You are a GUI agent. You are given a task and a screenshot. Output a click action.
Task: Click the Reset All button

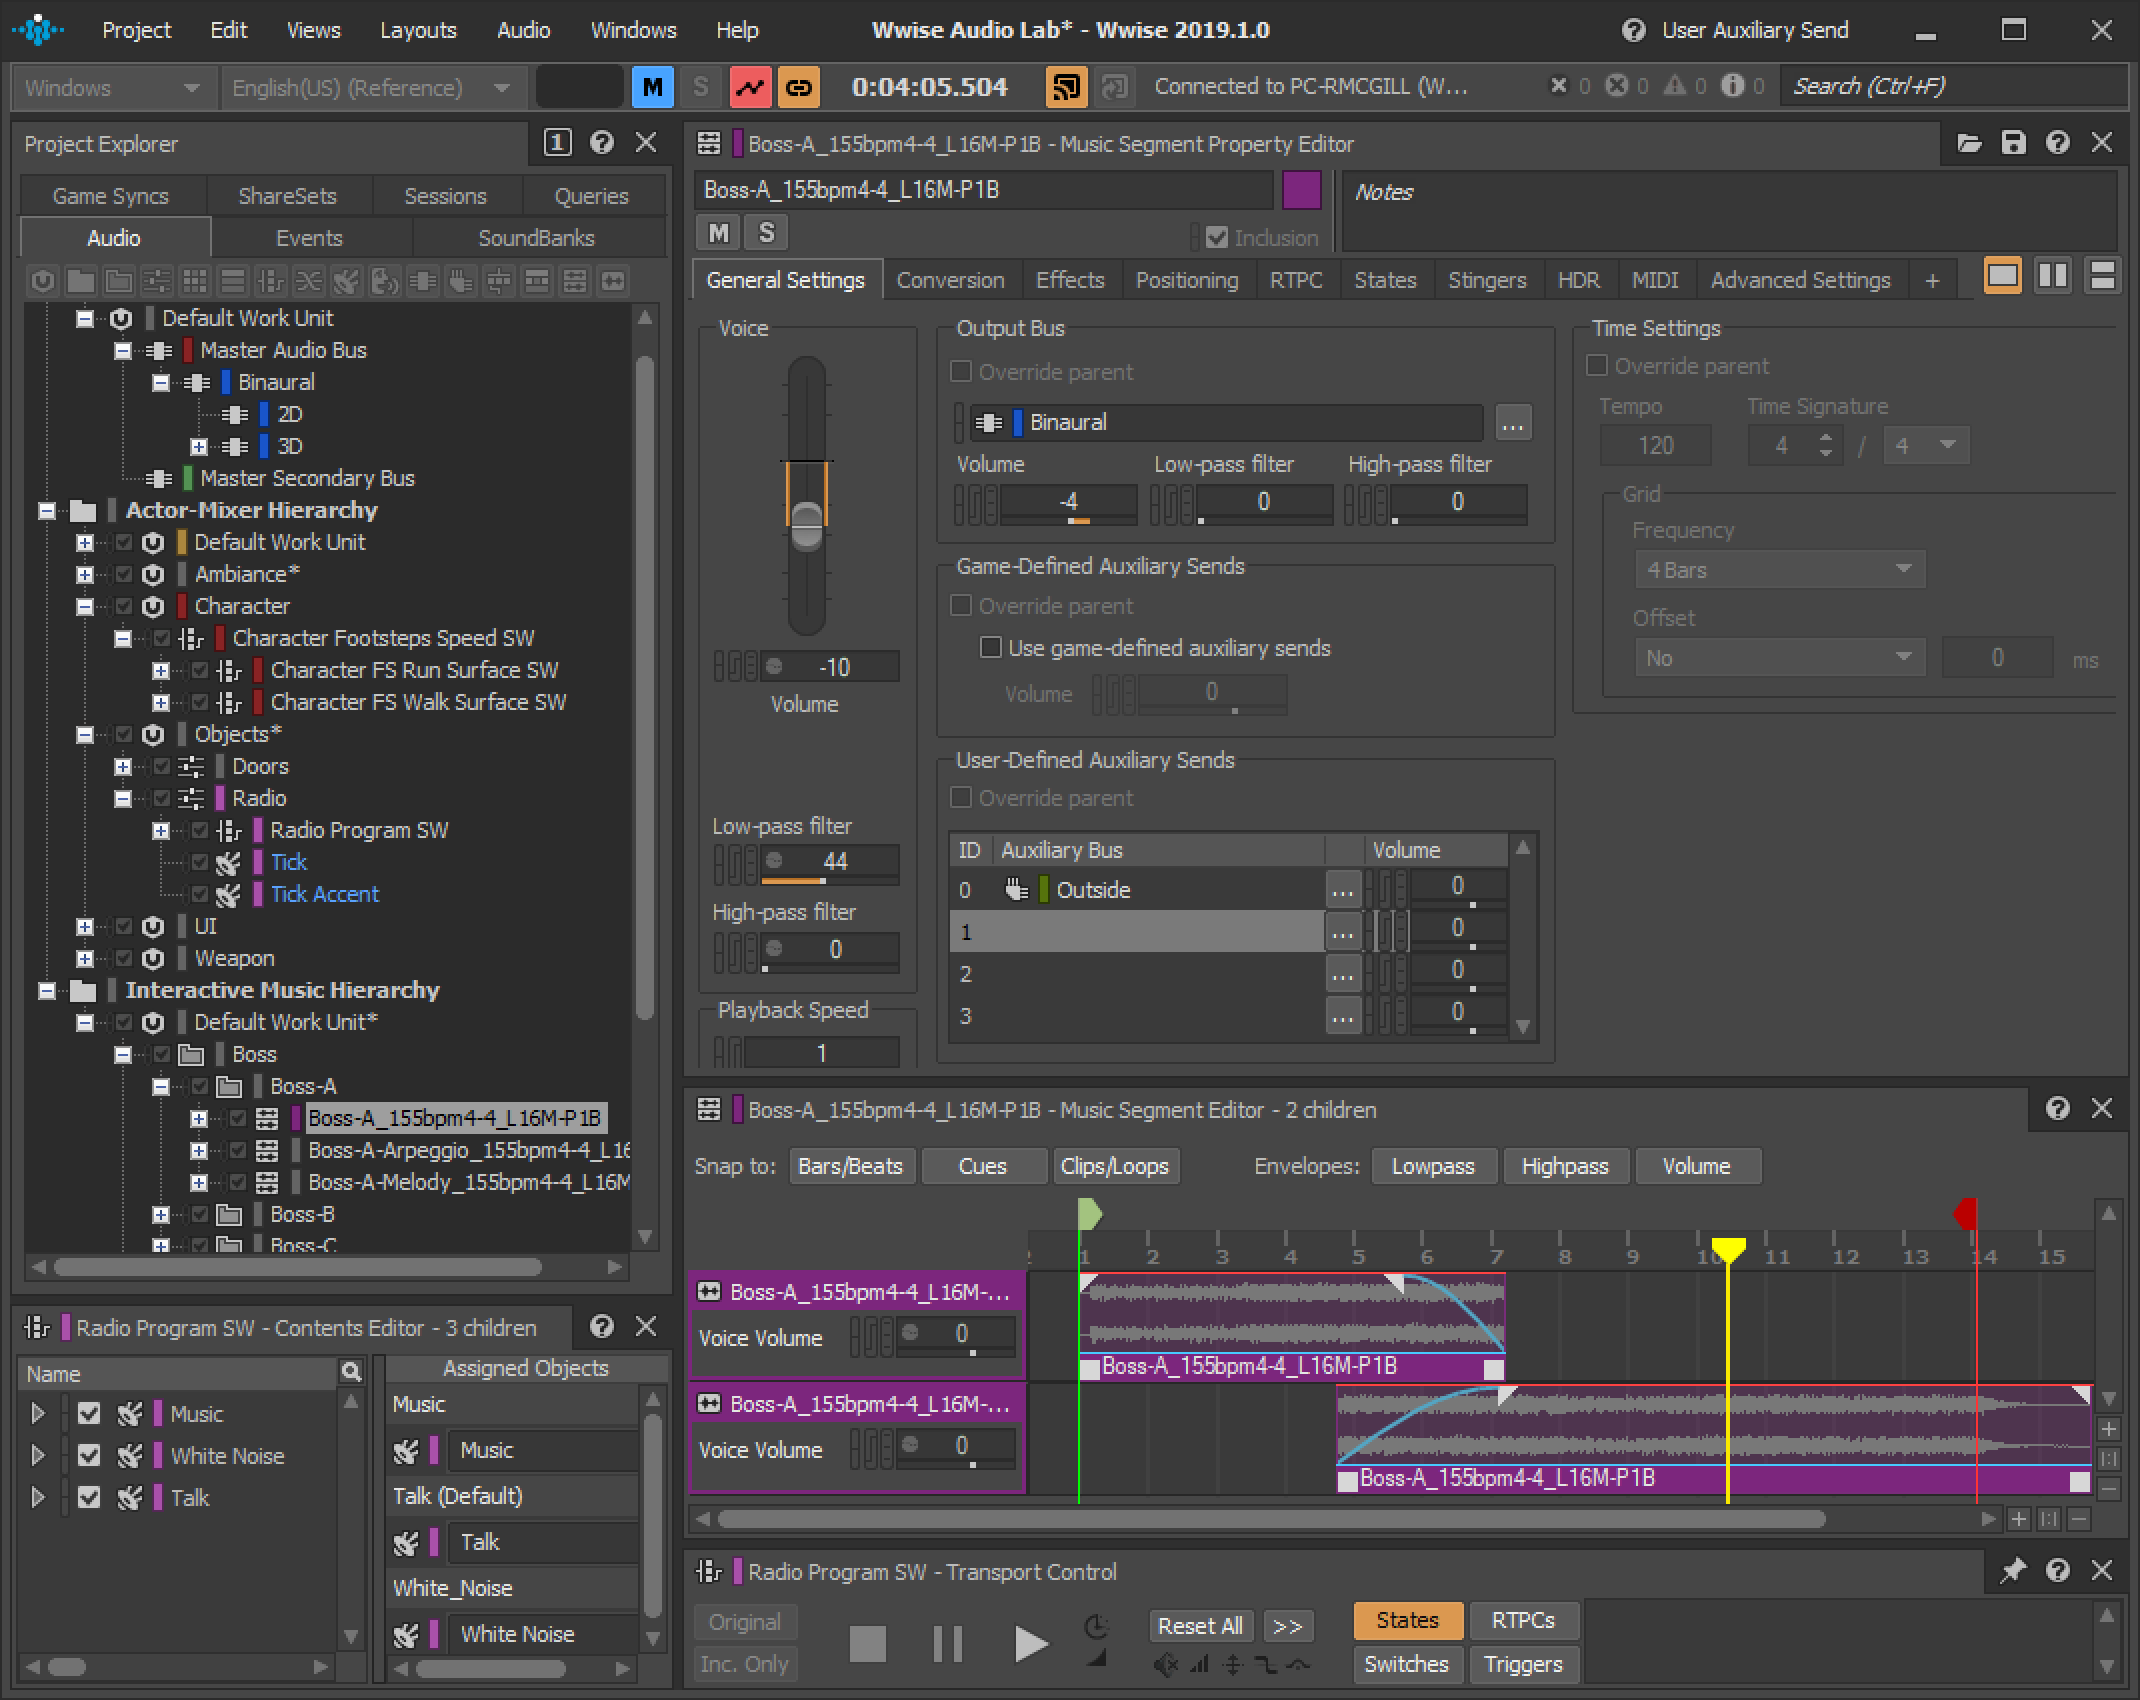pyautogui.click(x=1199, y=1625)
